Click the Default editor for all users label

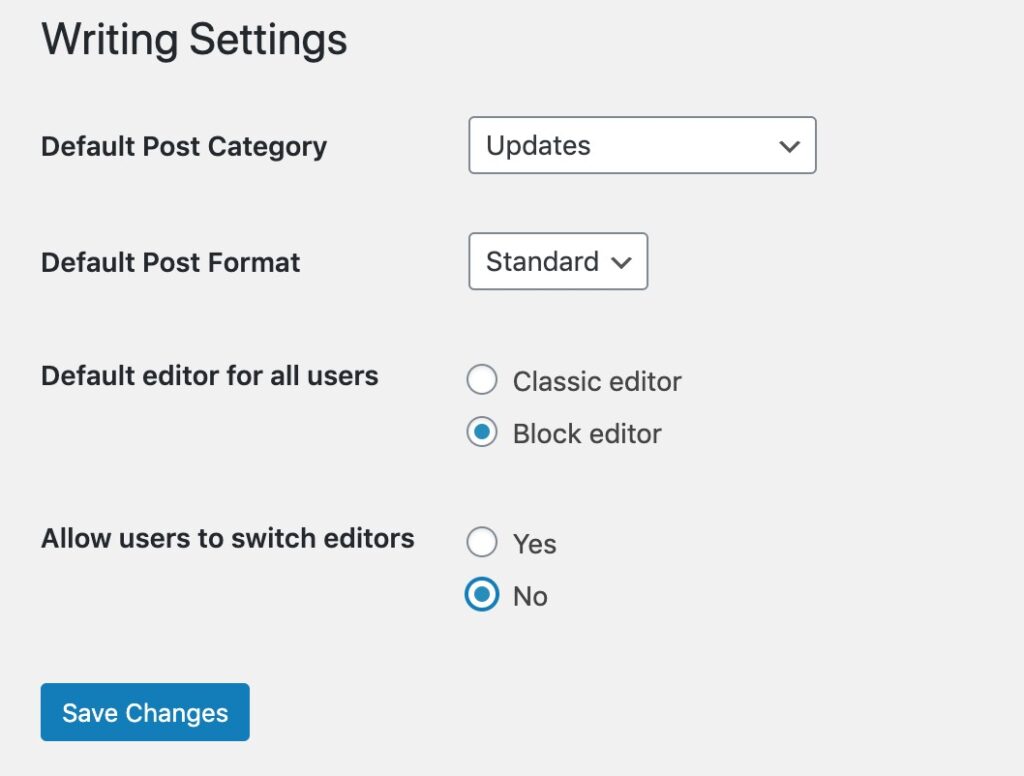point(210,376)
